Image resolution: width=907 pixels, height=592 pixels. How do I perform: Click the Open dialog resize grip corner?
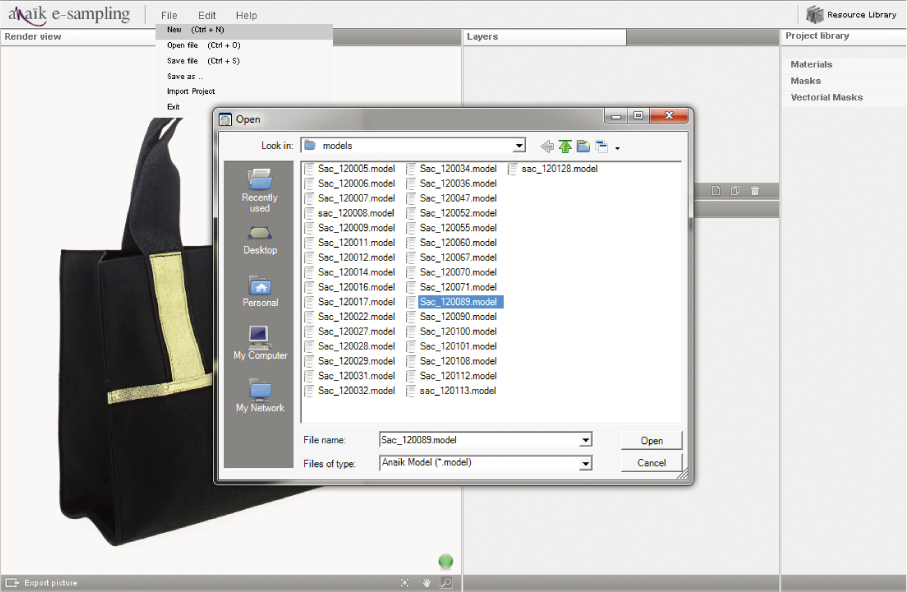pos(684,475)
